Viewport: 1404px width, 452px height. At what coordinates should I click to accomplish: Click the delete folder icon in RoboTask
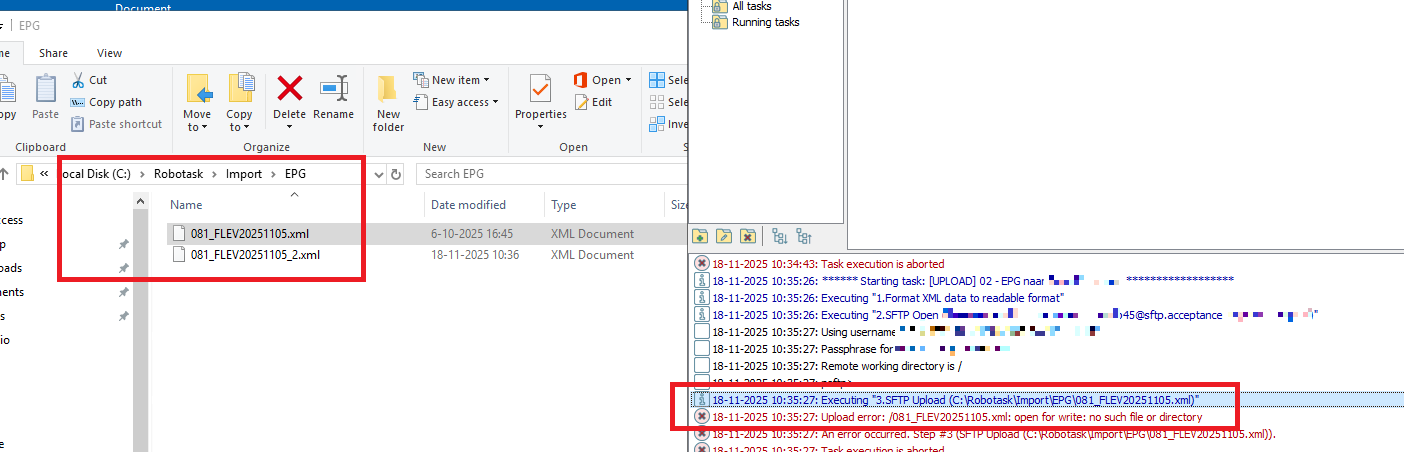748,237
